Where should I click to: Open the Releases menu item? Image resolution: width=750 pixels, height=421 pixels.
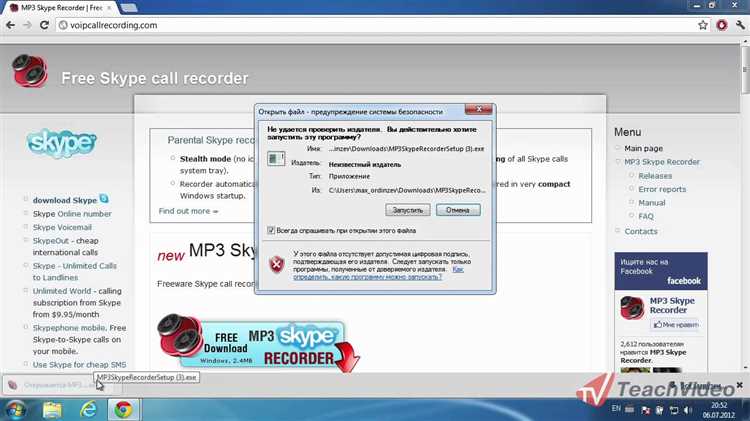click(x=655, y=176)
